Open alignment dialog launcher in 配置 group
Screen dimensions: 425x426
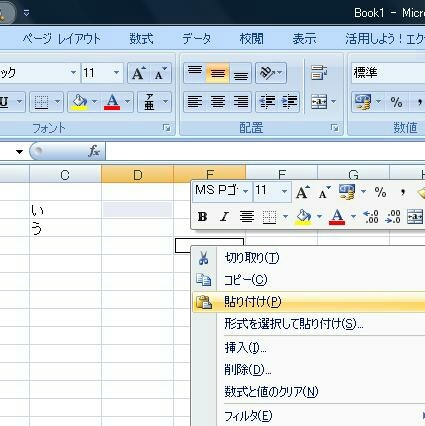(334, 128)
